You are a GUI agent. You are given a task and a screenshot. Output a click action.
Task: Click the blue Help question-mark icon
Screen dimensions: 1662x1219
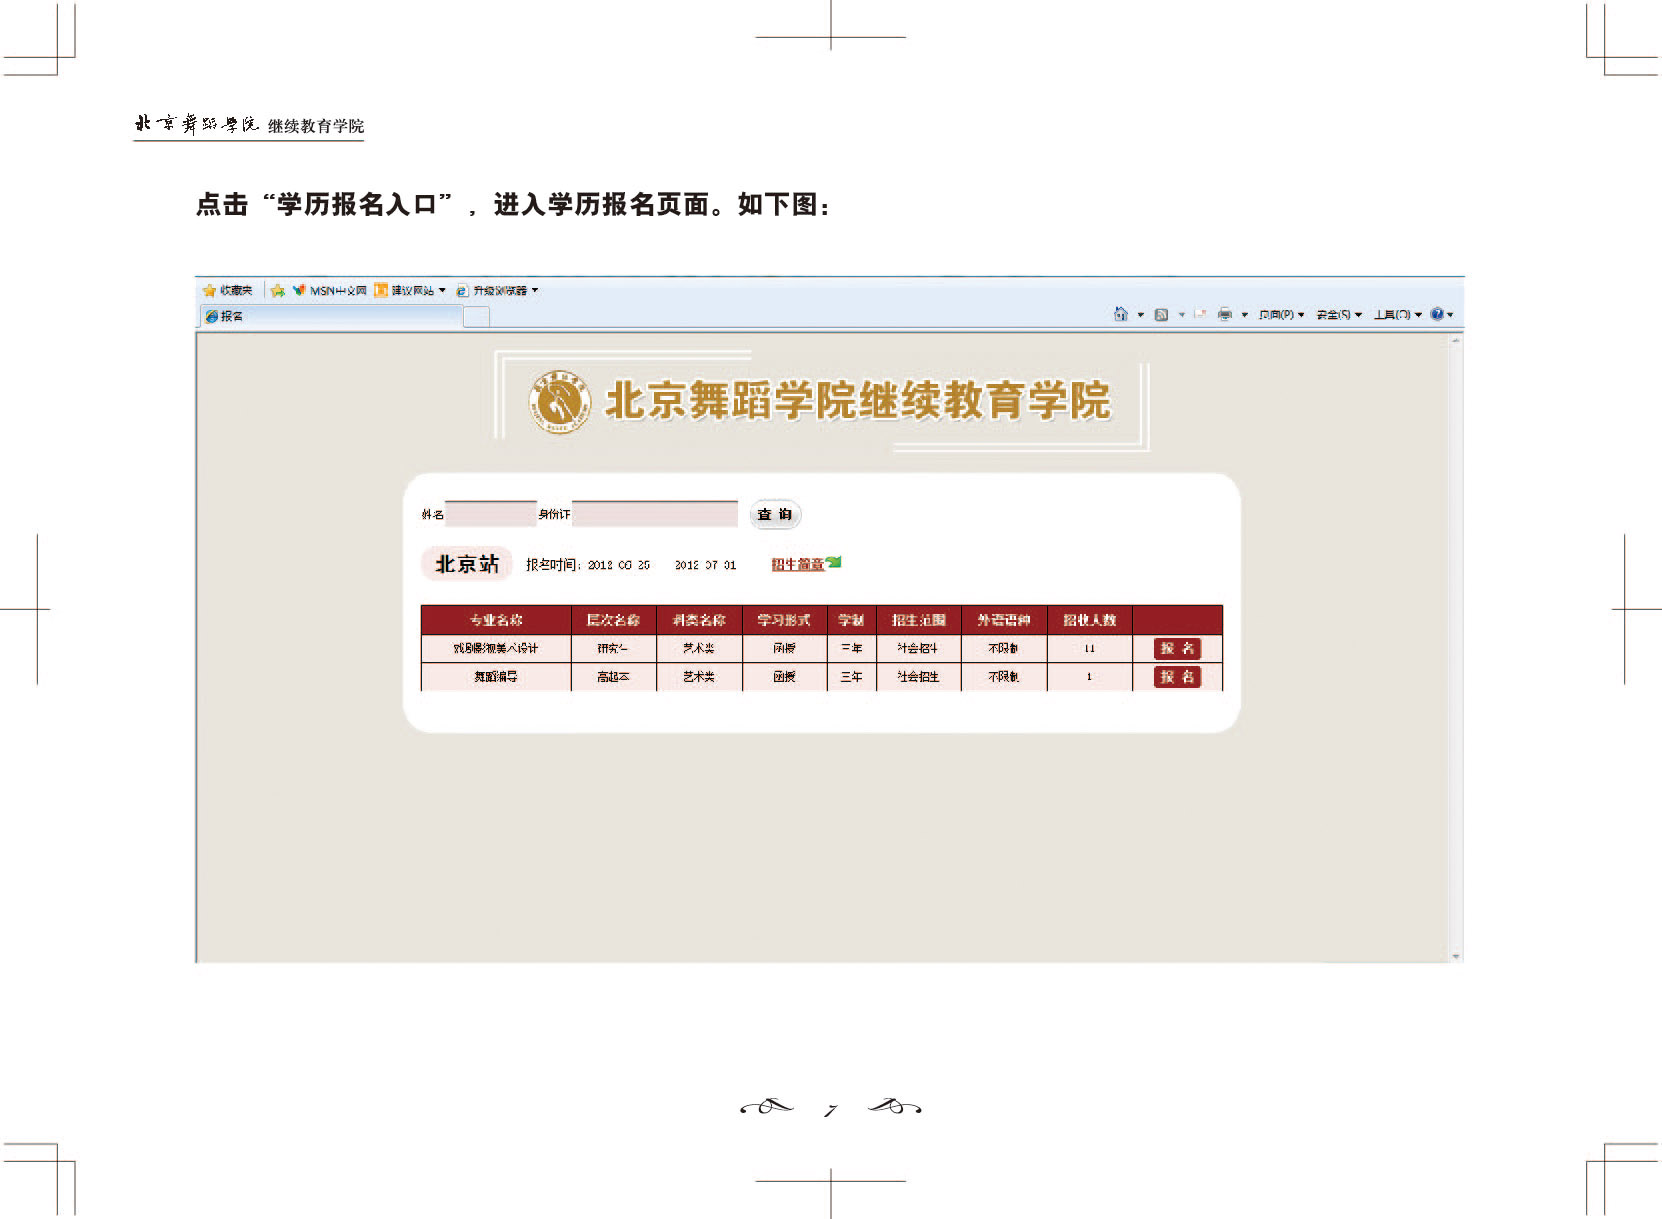1437,314
